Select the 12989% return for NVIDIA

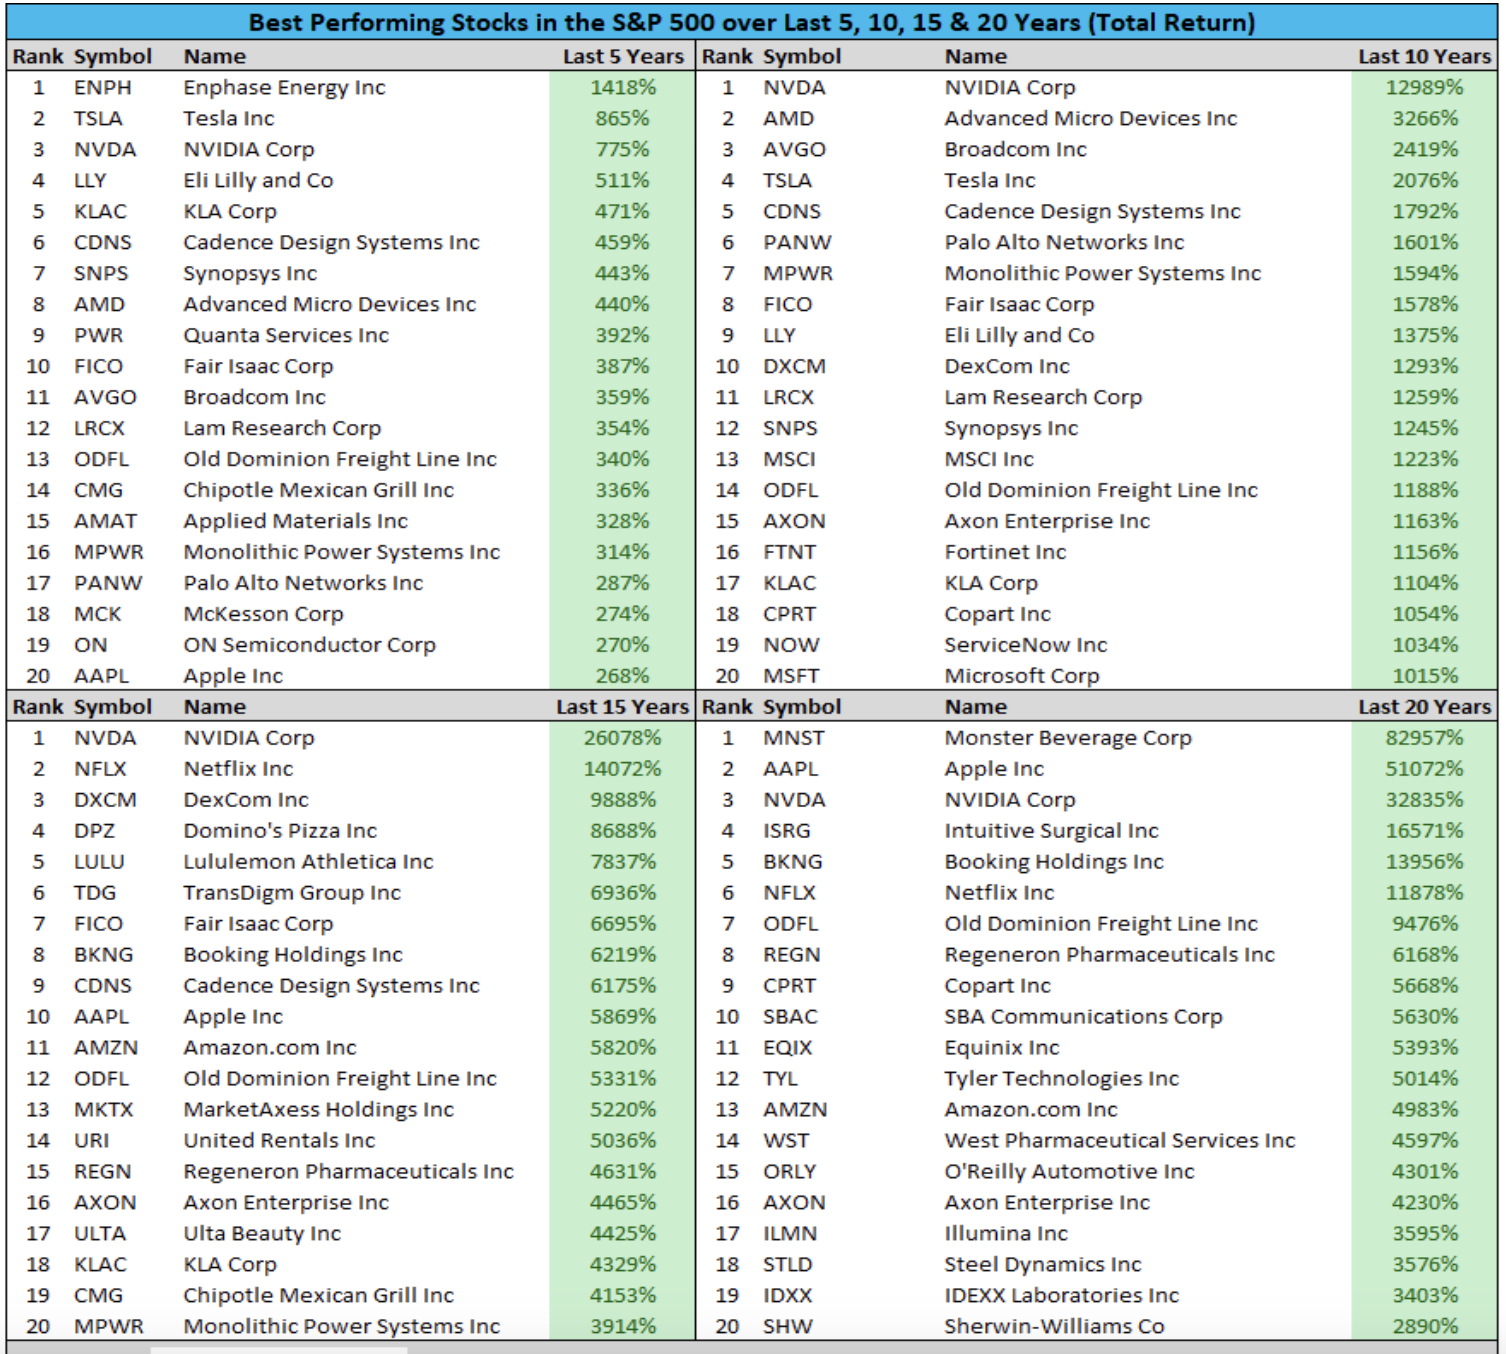pyautogui.click(x=1424, y=87)
